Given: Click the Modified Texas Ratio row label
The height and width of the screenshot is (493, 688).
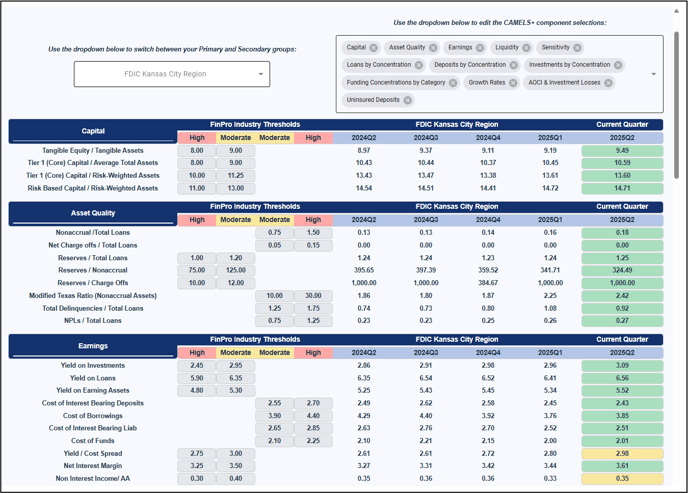Looking at the screenshot, I should click(94, 296).
